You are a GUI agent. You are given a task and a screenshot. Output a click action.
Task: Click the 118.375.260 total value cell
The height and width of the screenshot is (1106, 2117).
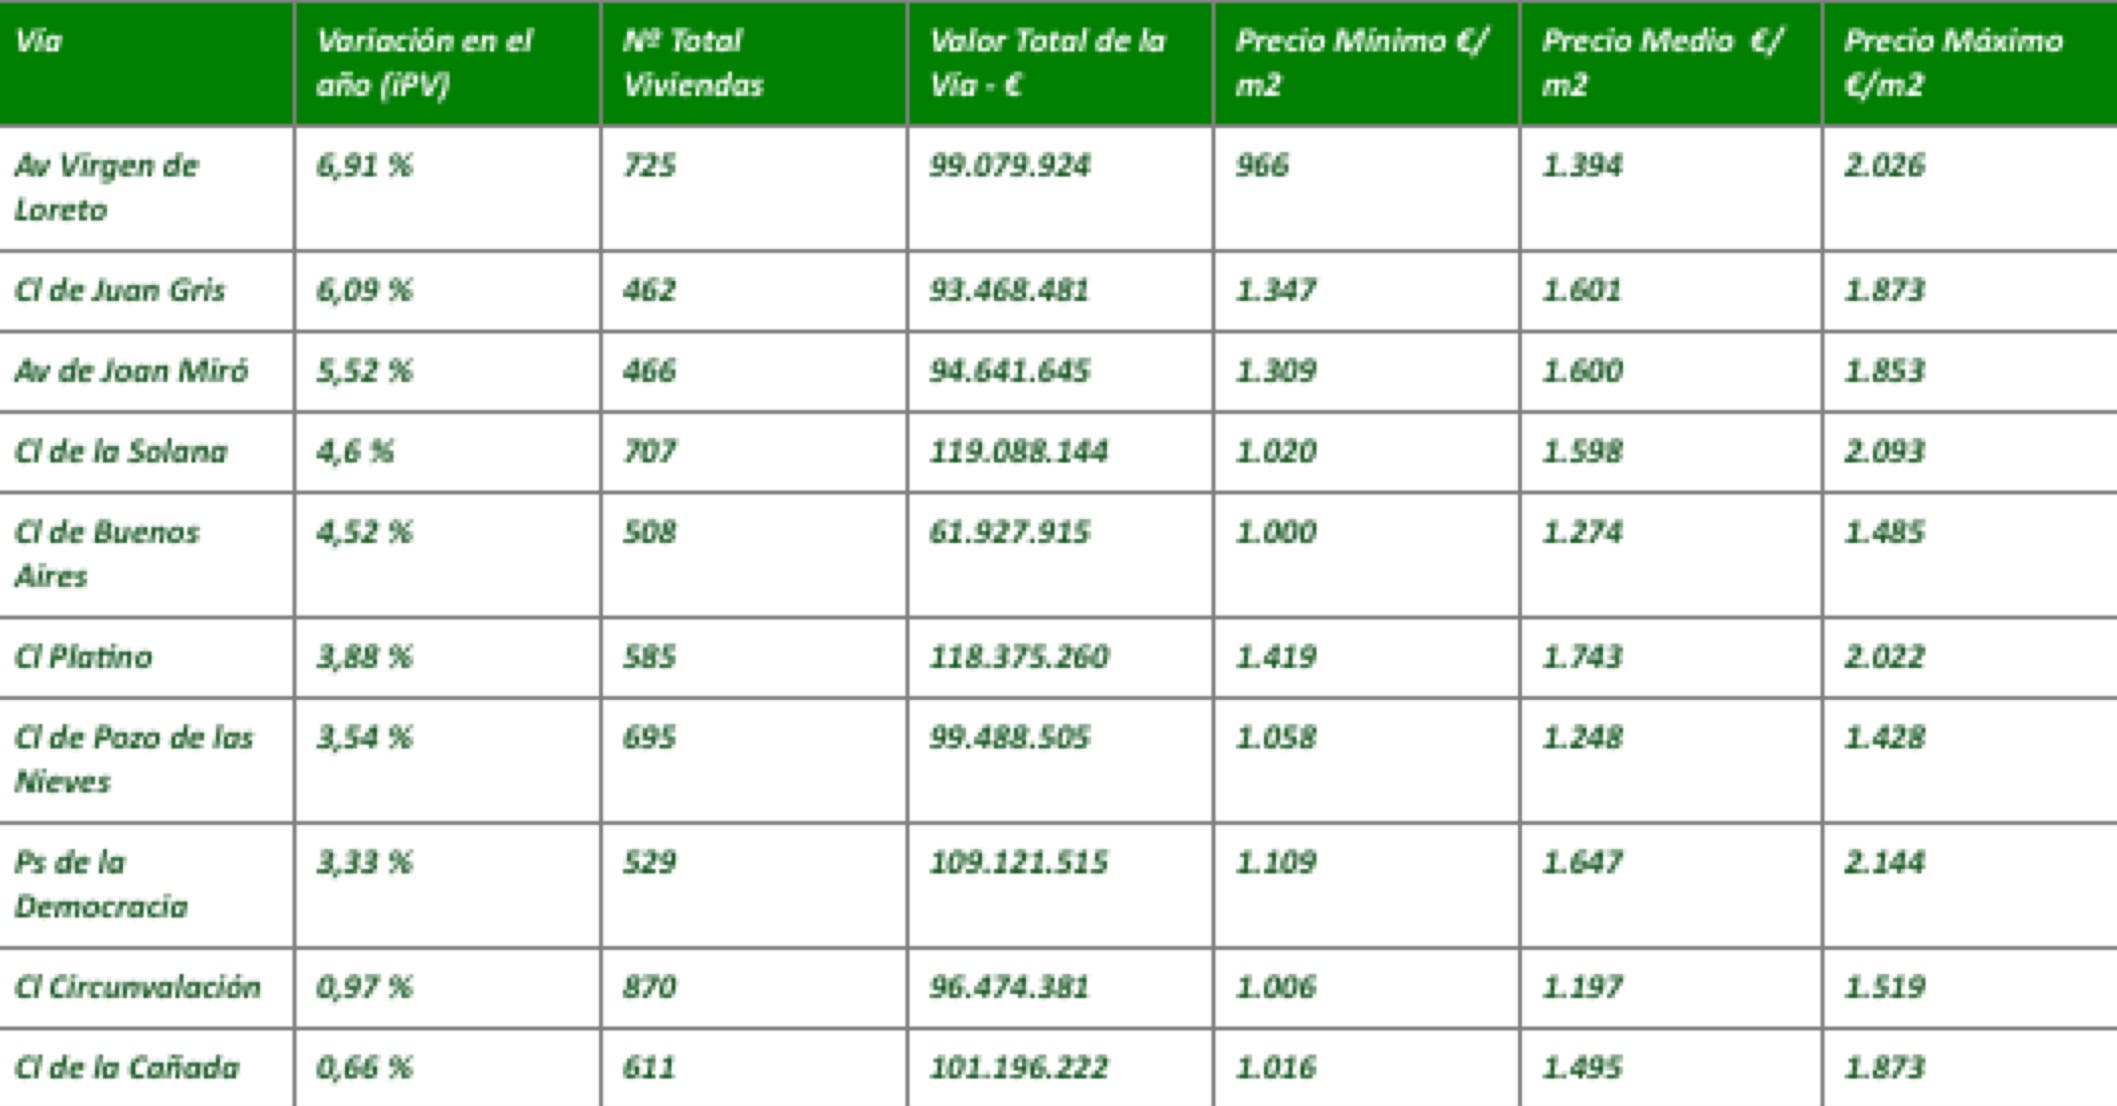pyautogui.click(x=1018, y=657)
